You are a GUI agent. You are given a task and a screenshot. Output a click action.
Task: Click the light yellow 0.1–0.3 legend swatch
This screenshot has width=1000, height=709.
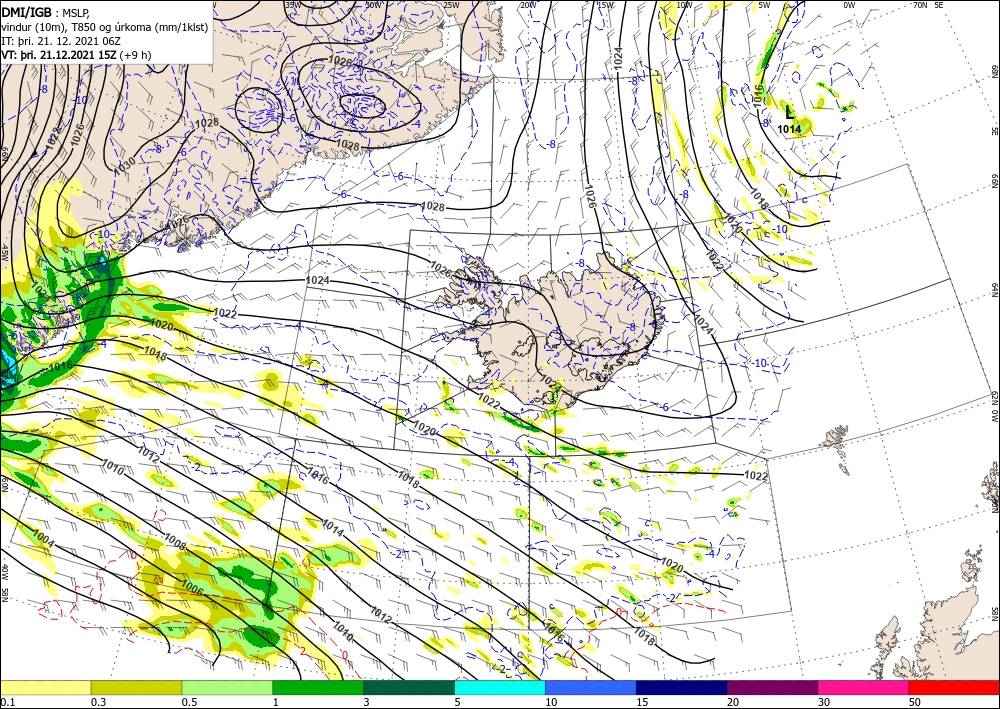pos(45,687)
